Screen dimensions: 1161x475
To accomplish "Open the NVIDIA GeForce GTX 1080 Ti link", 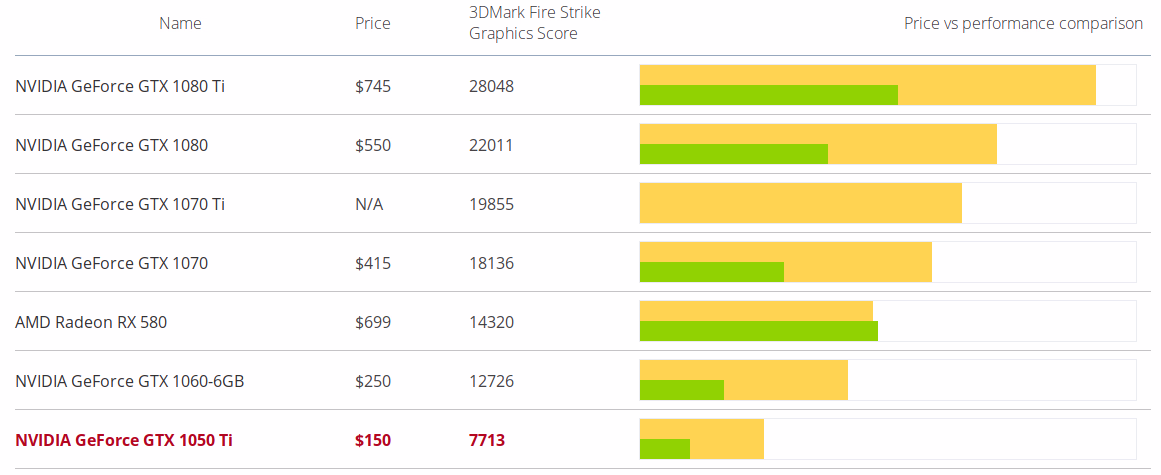I will pos(120,86).
